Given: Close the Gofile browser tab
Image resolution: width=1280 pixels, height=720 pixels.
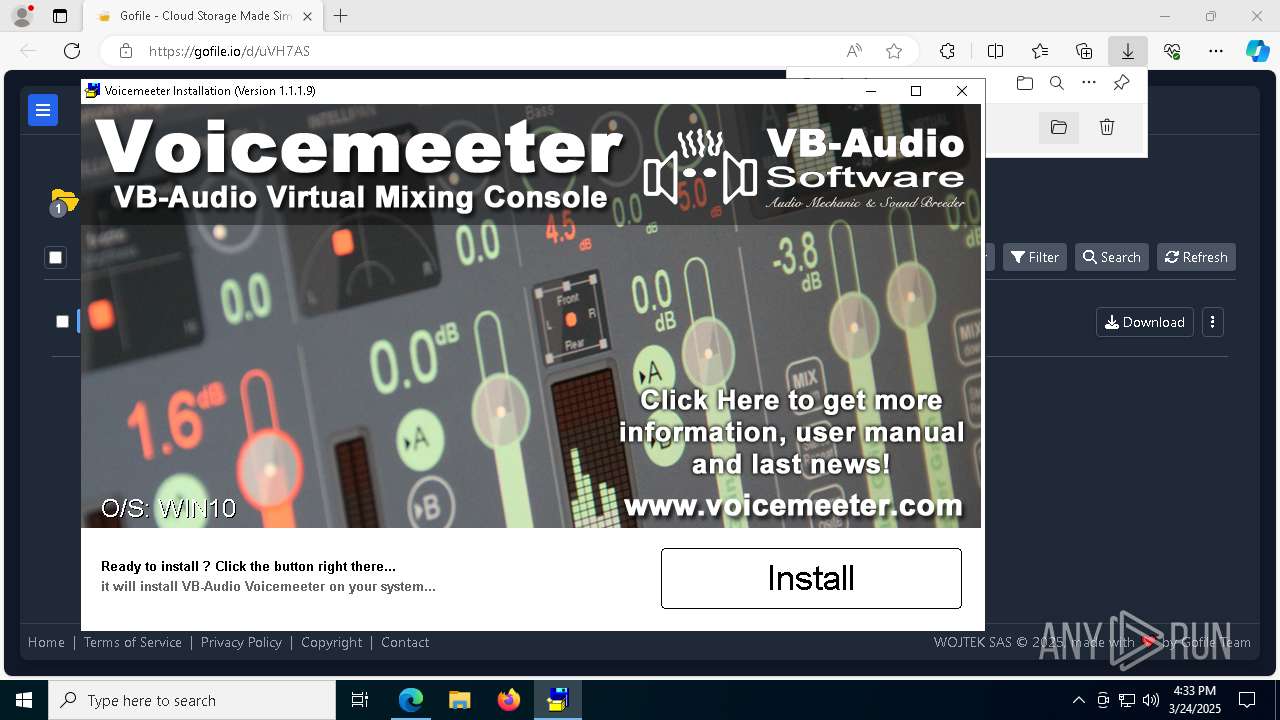Looking at the screenshot, I should tap(308, 16).
